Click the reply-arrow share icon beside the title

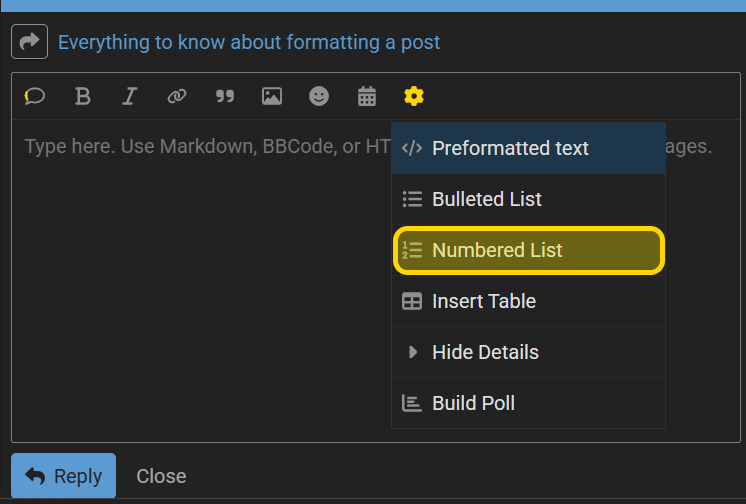point(29,41)
